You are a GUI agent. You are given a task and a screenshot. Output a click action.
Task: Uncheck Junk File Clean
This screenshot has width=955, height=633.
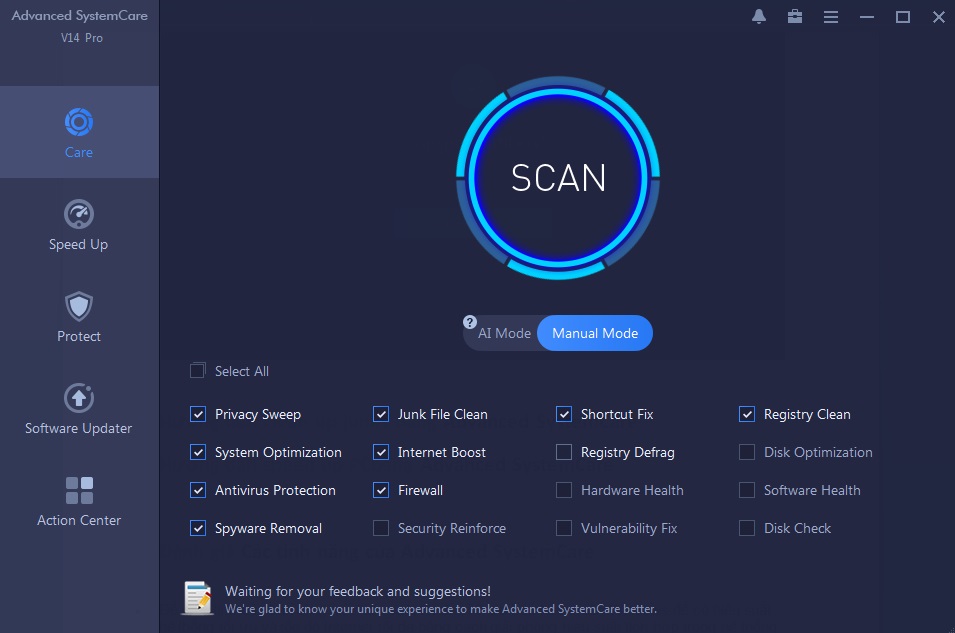[x=381, y=414]
